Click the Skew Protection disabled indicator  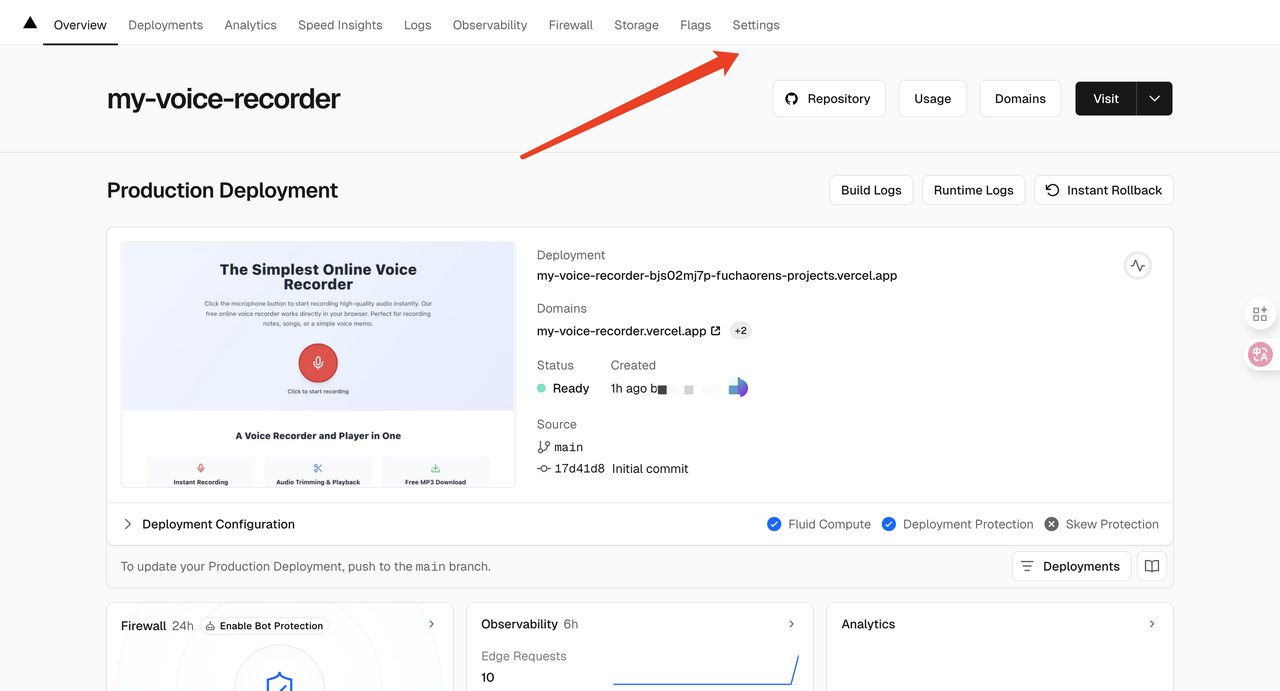tap(1052, 524)
